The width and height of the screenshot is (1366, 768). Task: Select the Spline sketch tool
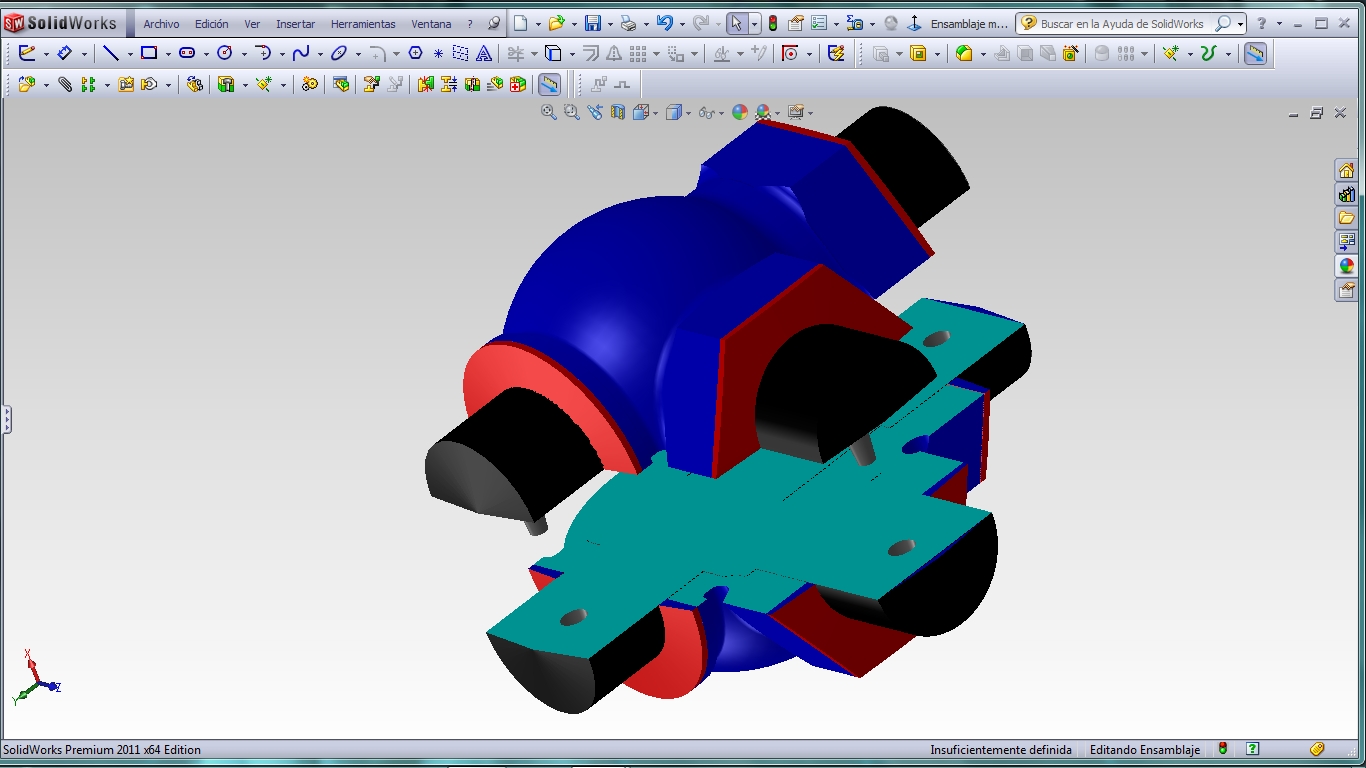pyautogui.click(x=301, y=54)
